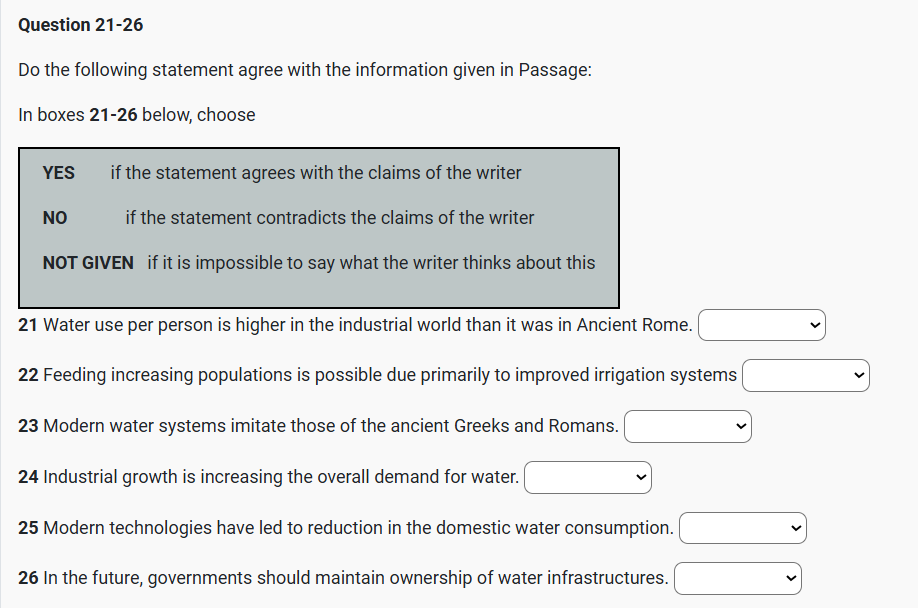Click 'if the statement contradicts the claims' text
Screen dimensions: 918x608
tap(330, 218)
